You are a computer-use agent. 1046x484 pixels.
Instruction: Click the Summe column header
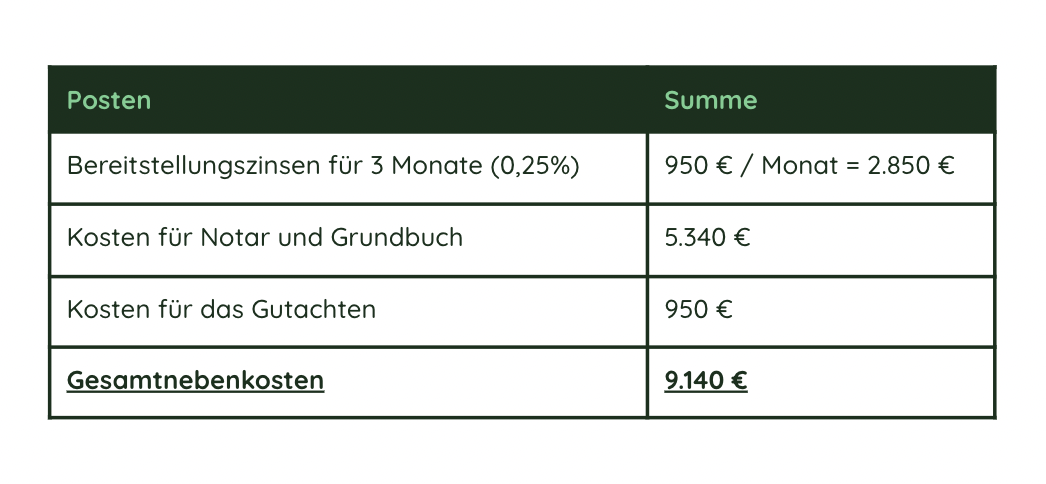(x=710, y=101)
